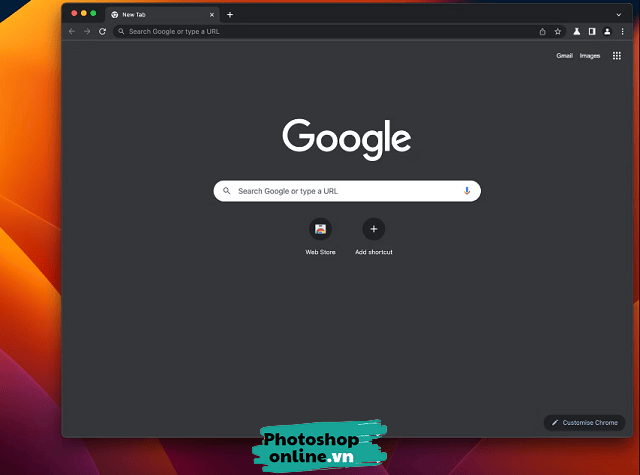Click the Google logo
This screenshot has width=640, height=475.
(347, 139)
